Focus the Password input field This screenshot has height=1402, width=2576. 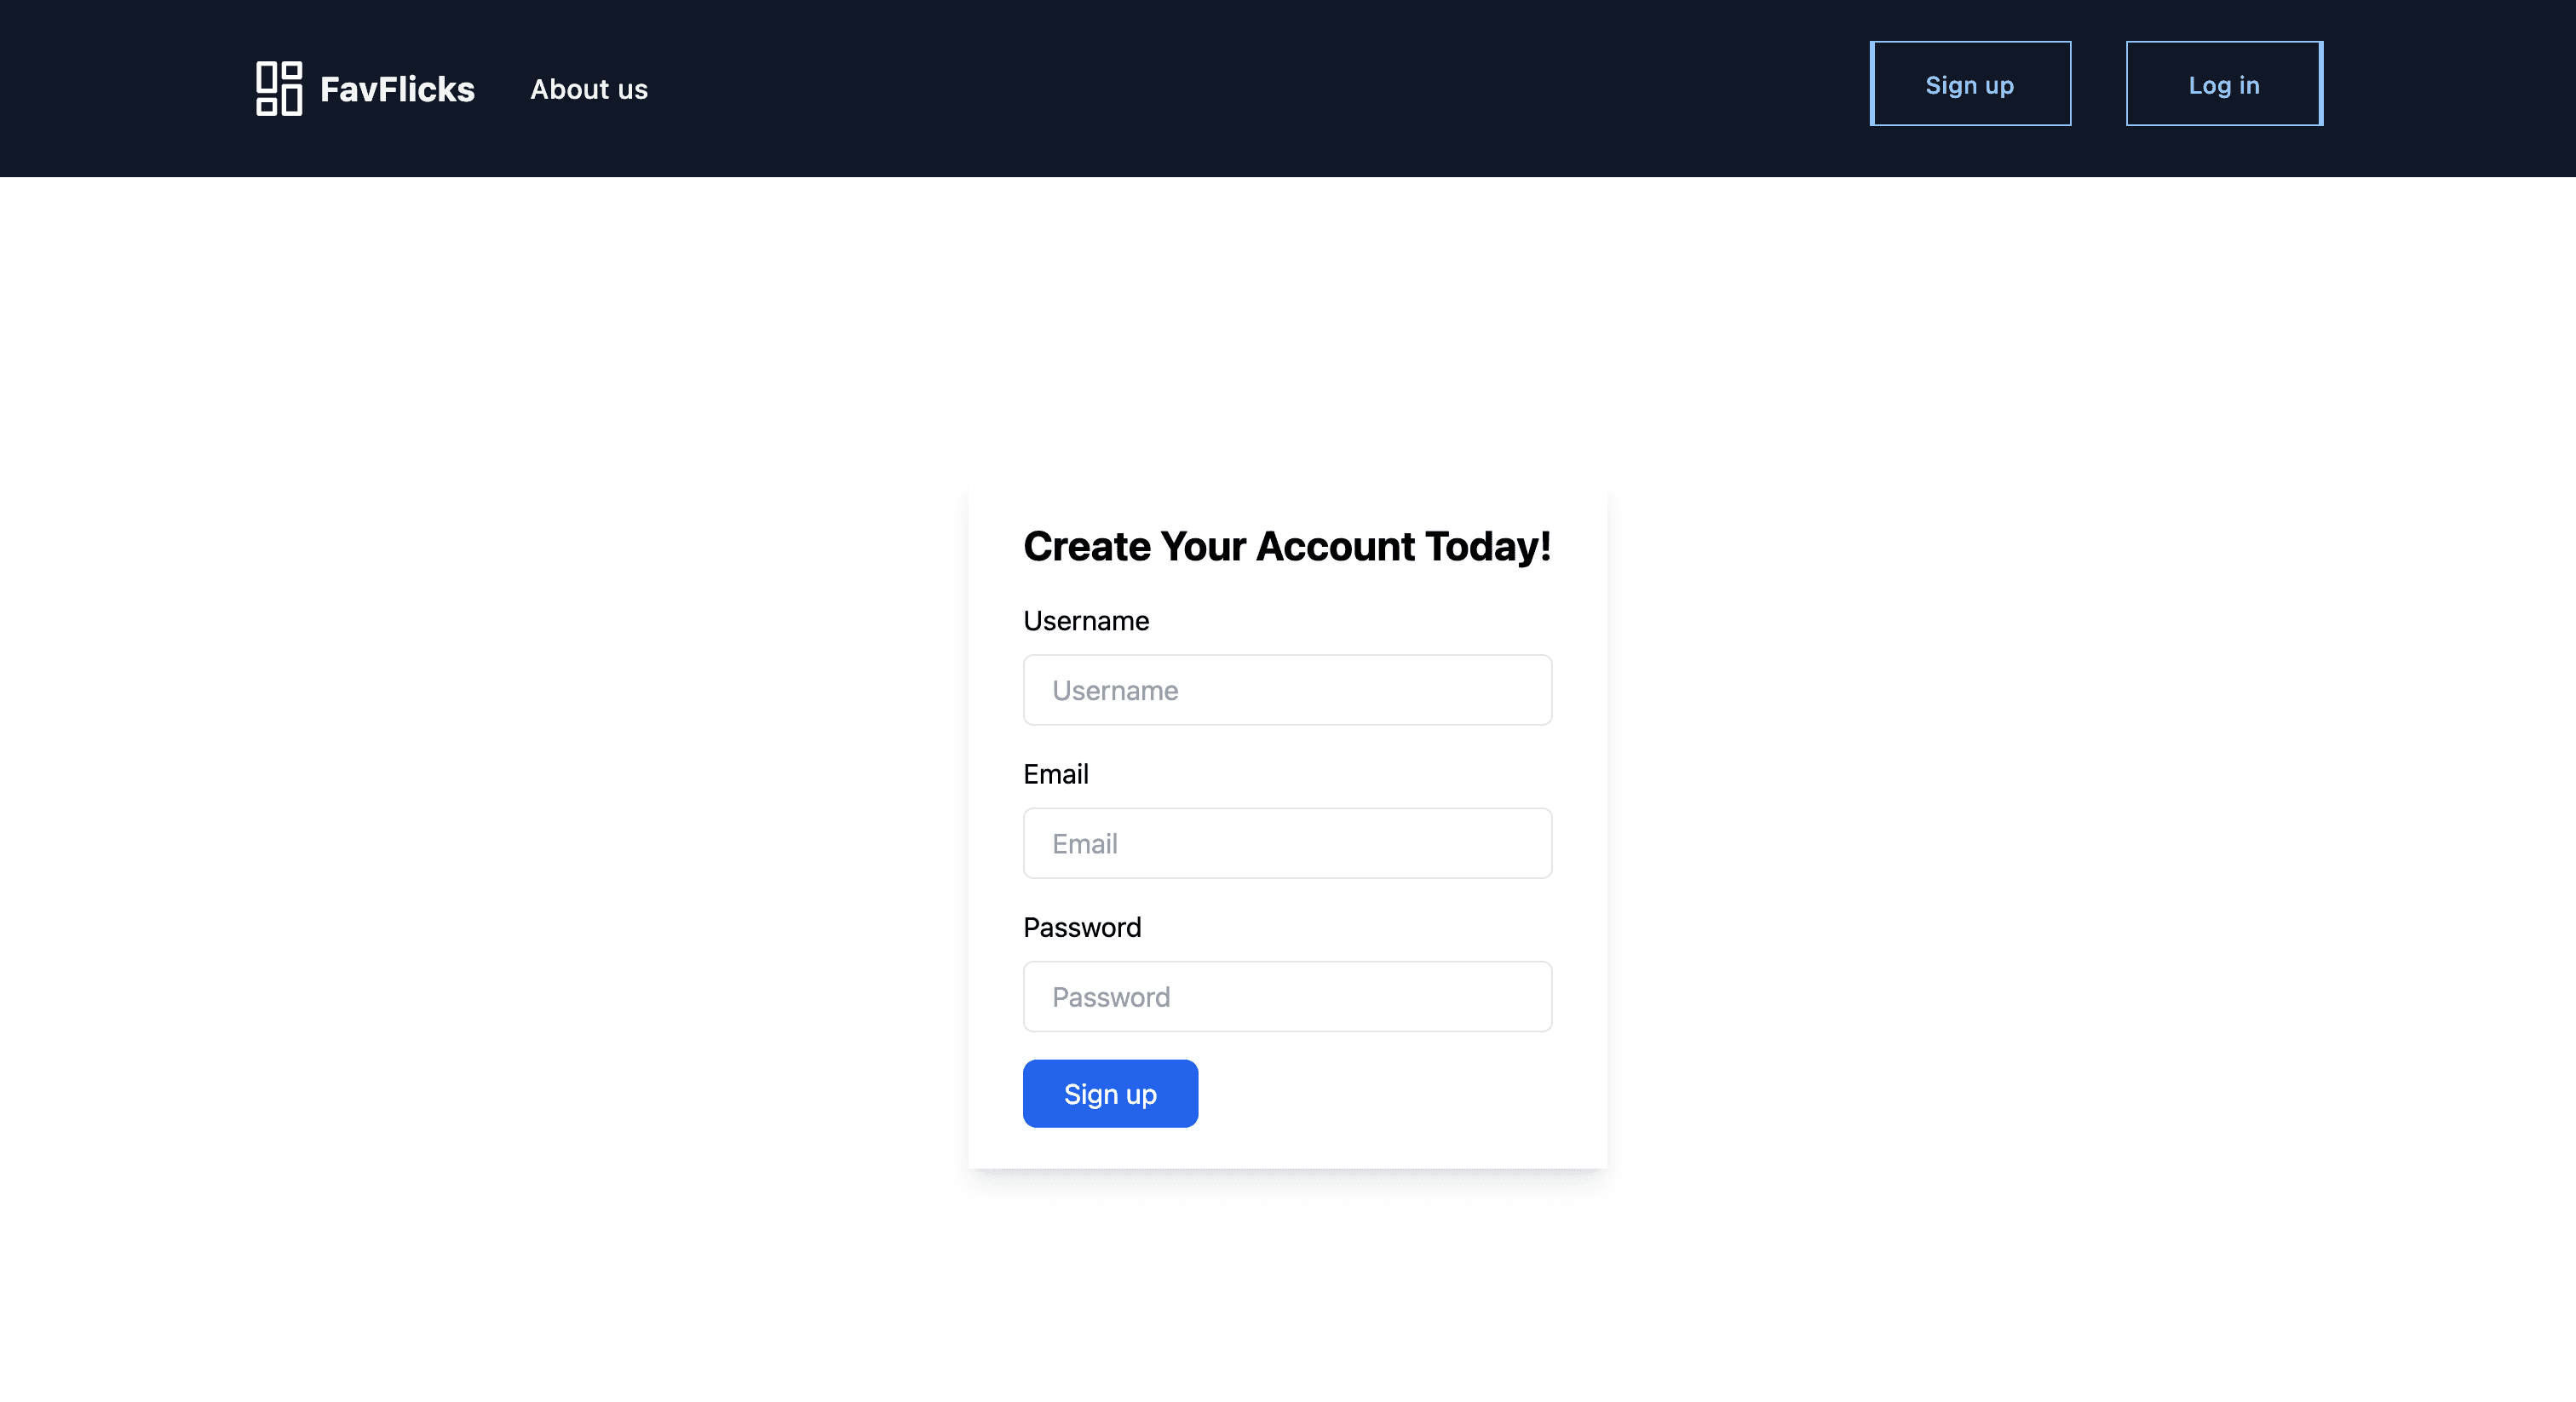[x=1287, y=996]
